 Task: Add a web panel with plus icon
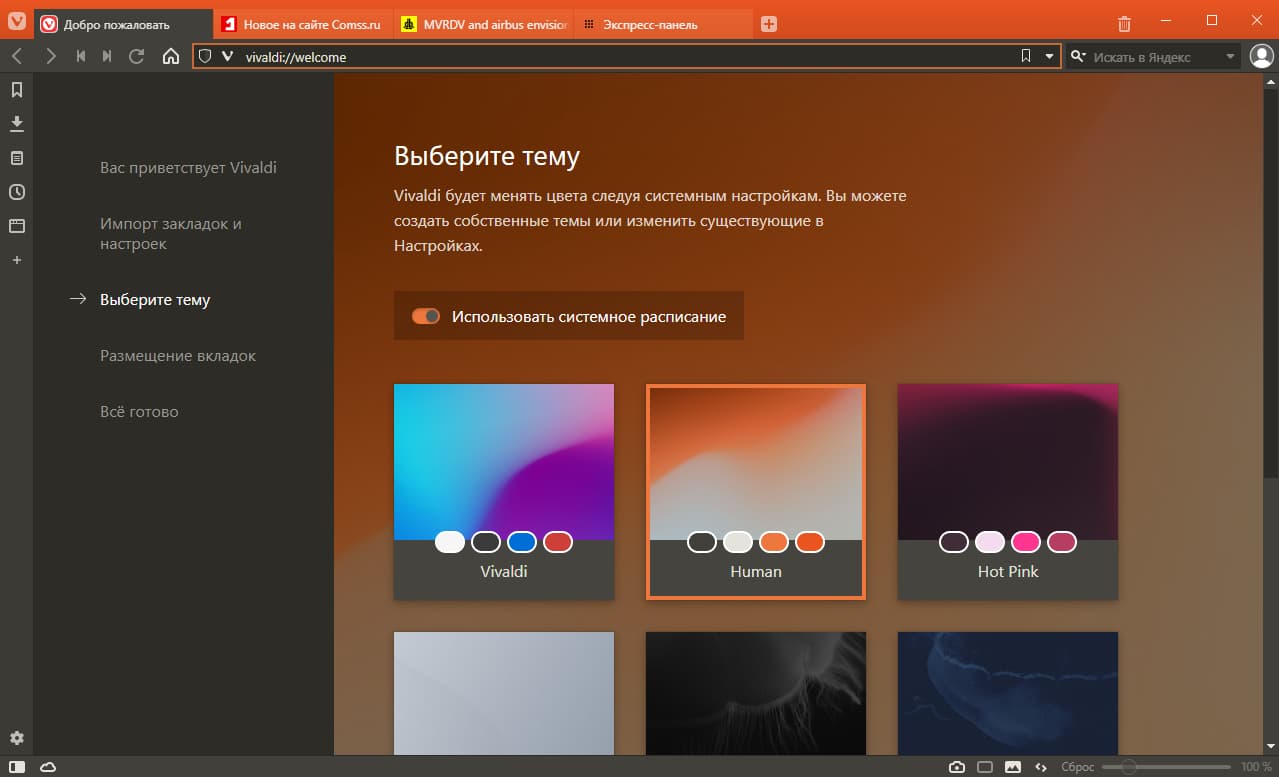coord(16,260)
